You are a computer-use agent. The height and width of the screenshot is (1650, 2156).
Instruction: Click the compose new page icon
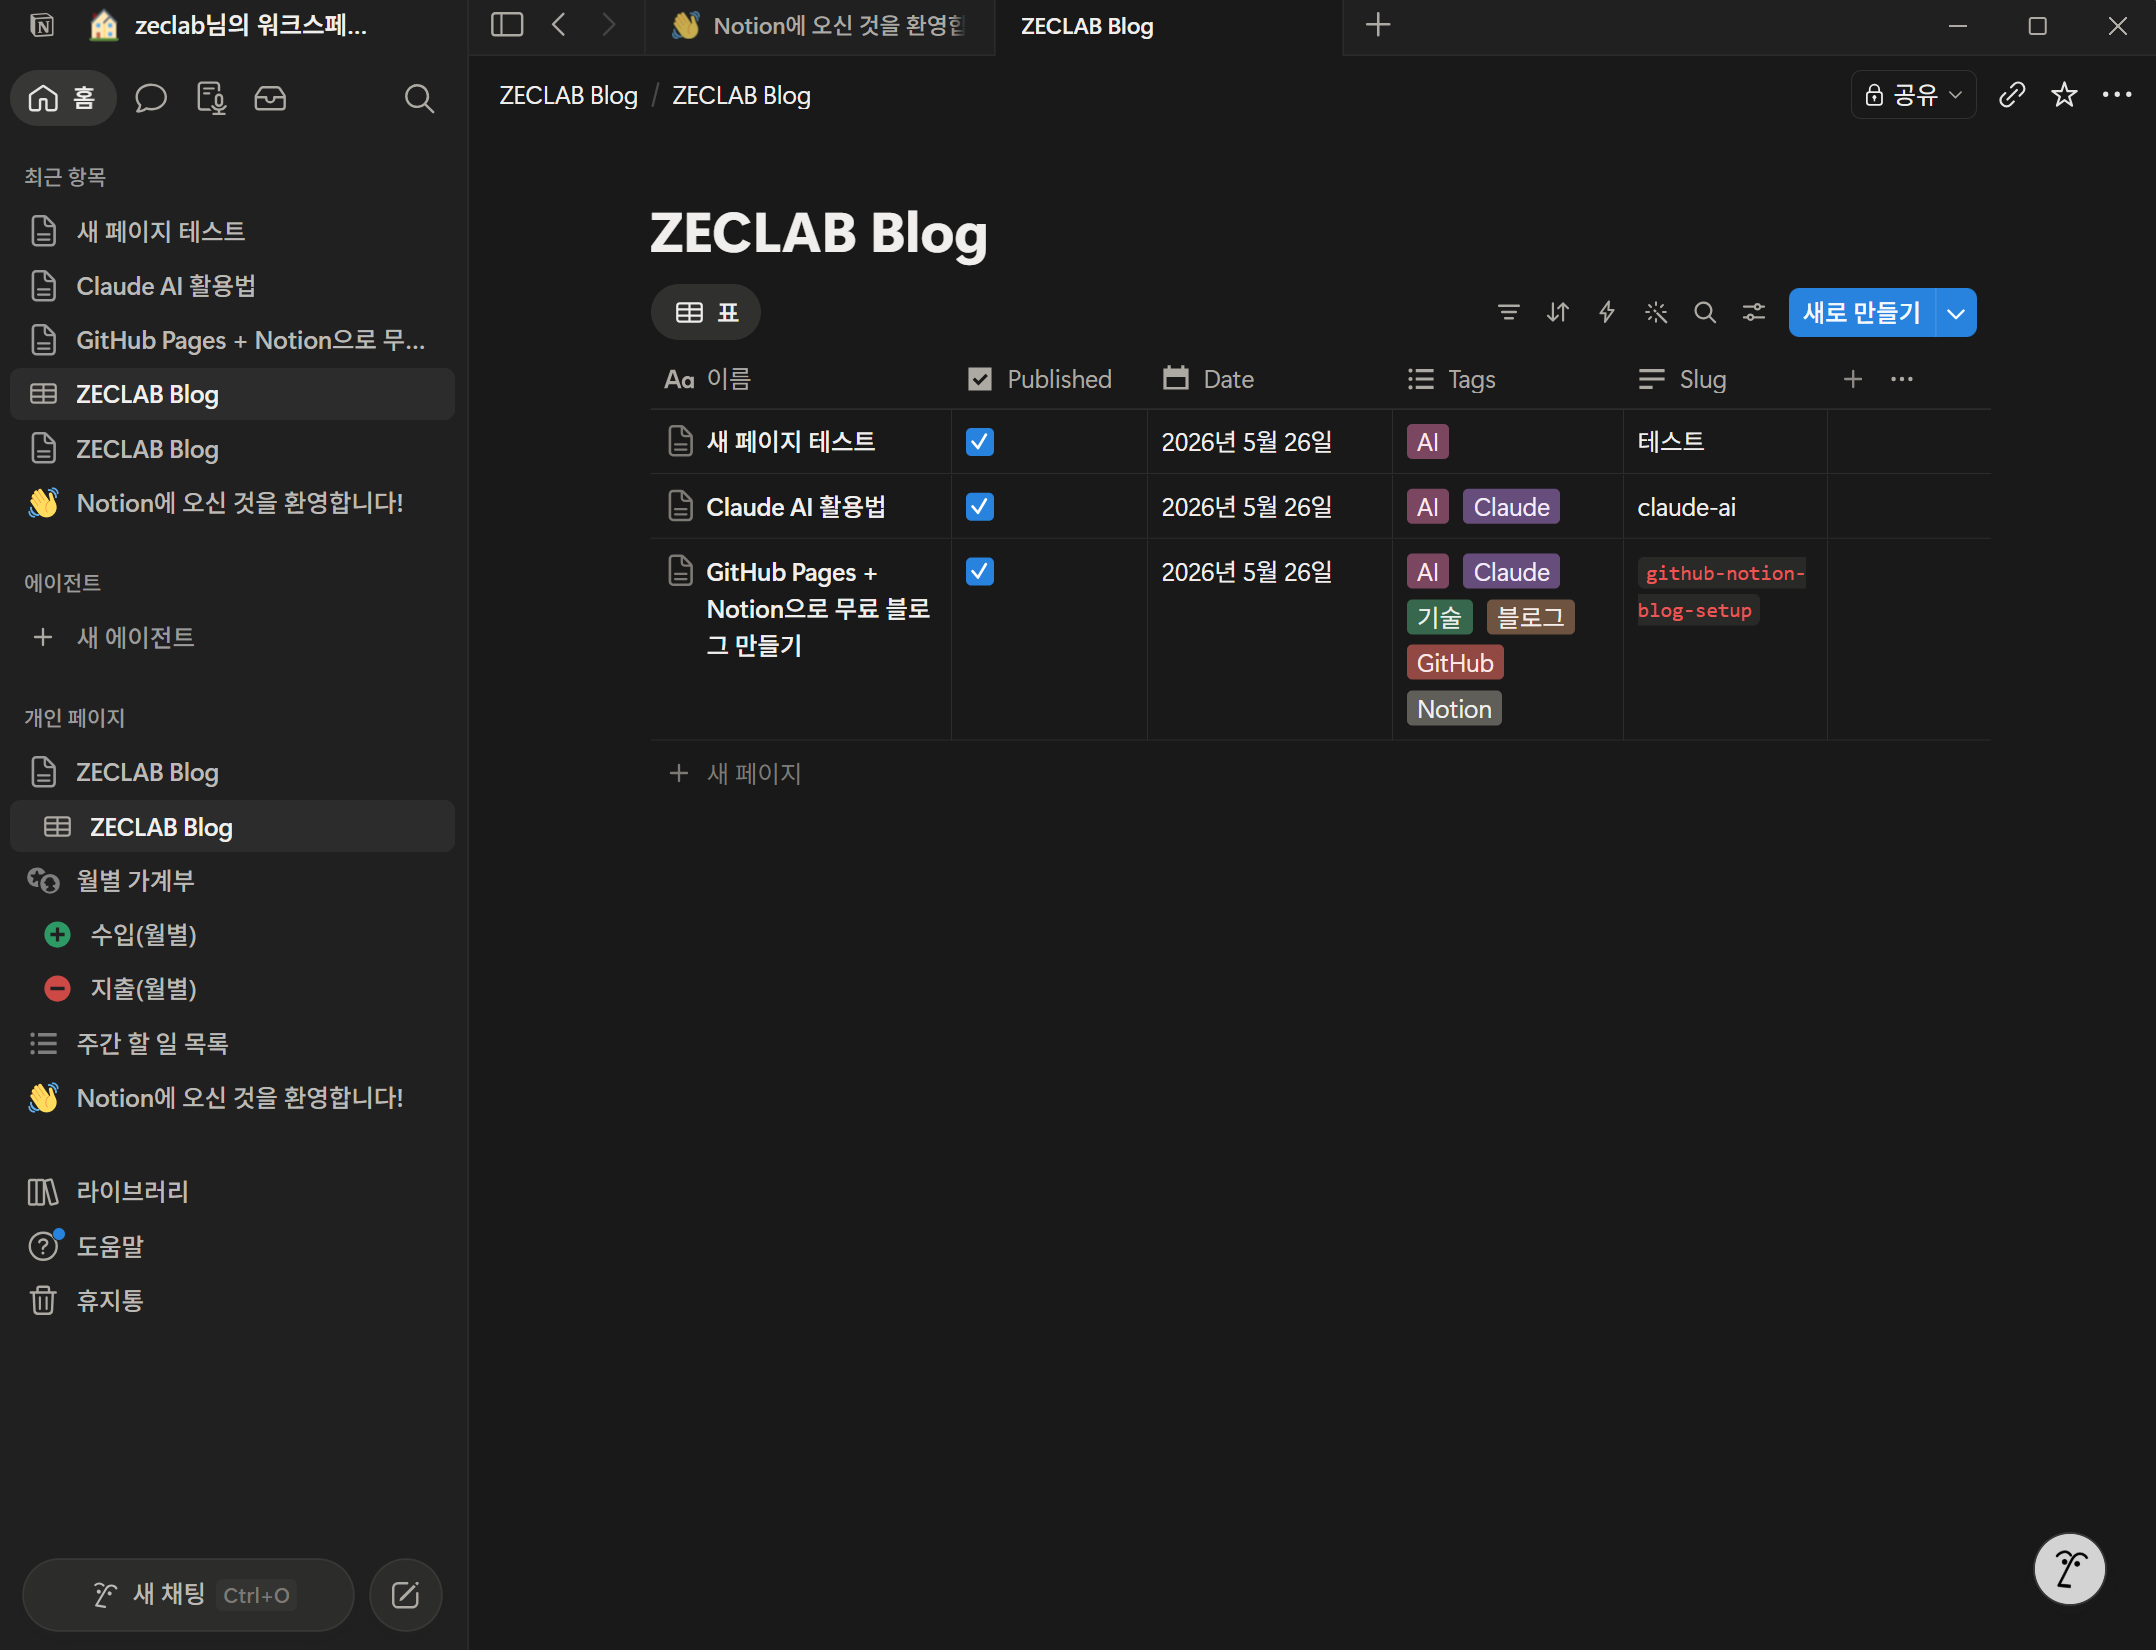coord(405,1595)
